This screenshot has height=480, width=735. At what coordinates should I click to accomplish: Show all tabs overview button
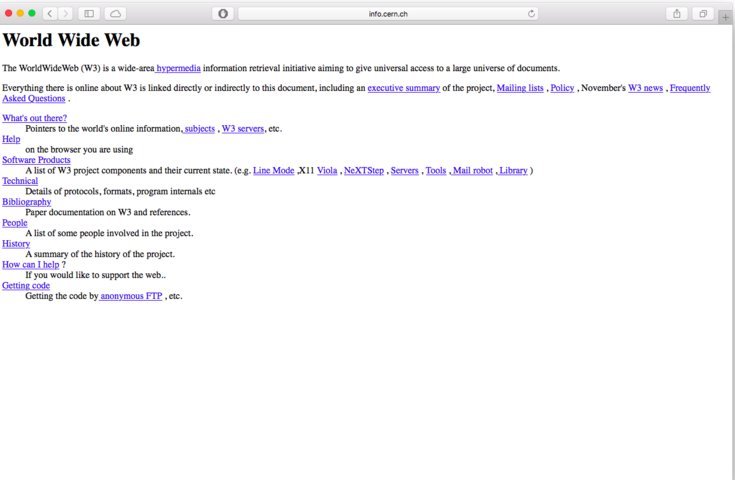point(703,13)
